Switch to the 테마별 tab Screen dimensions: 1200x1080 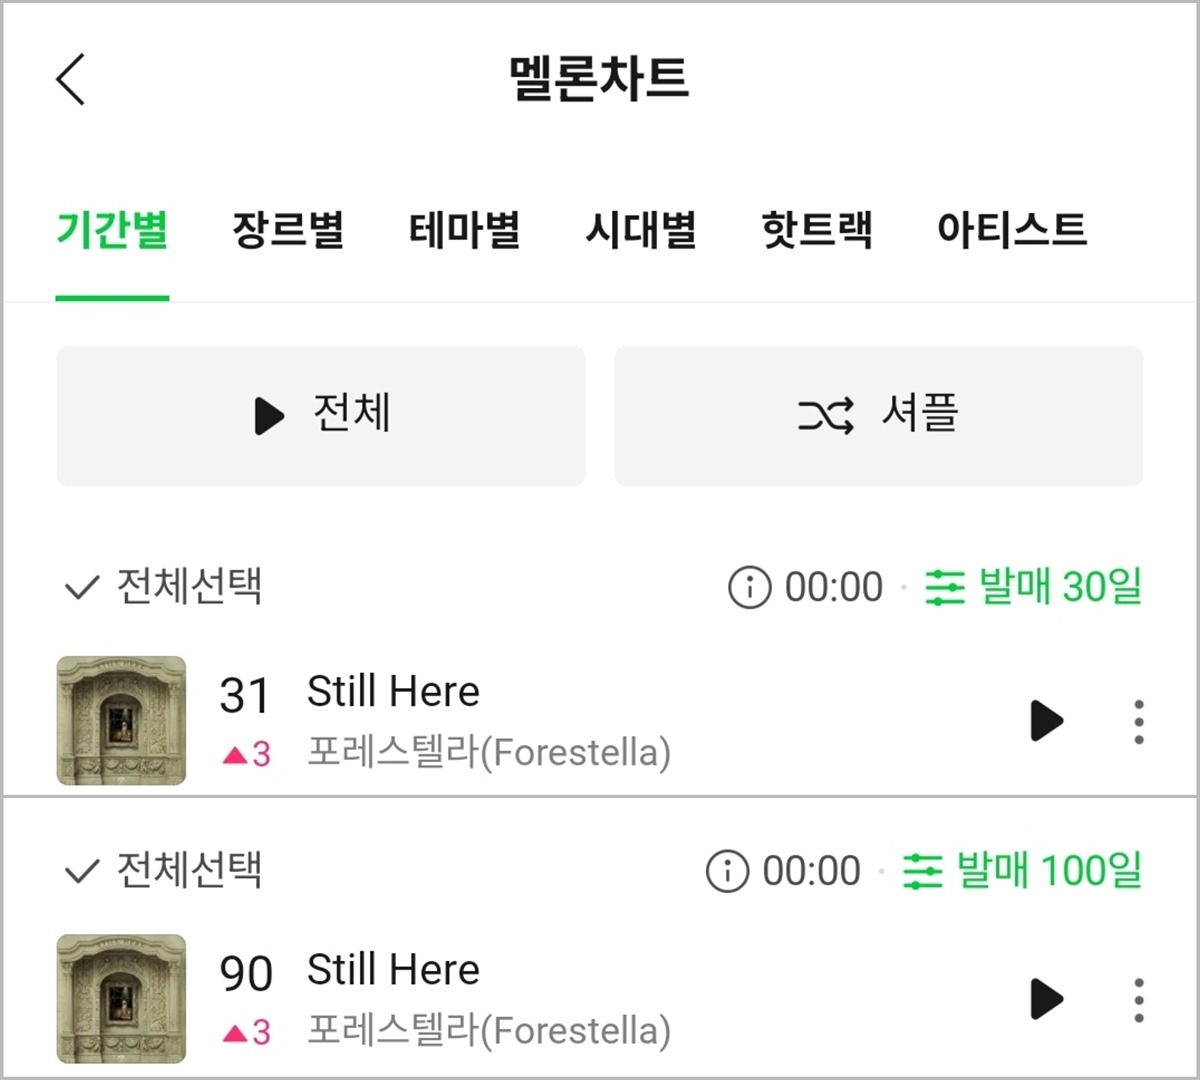point(464,230)
